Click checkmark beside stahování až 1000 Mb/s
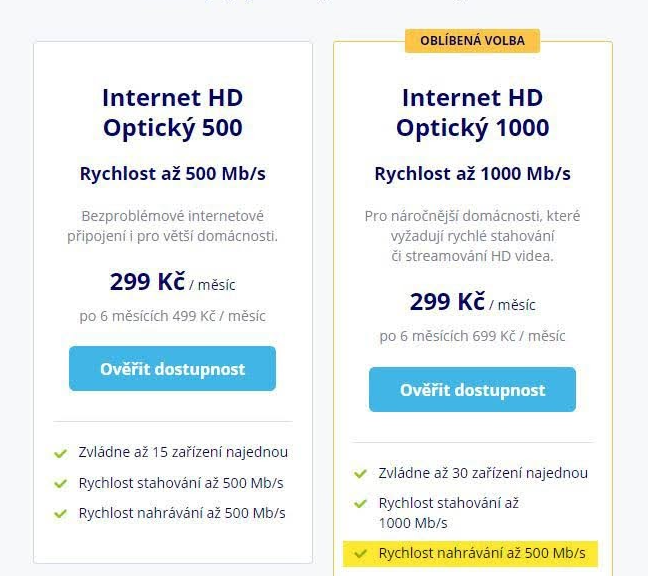The width and height of the screenshot is (648, 576). point(360,504)
